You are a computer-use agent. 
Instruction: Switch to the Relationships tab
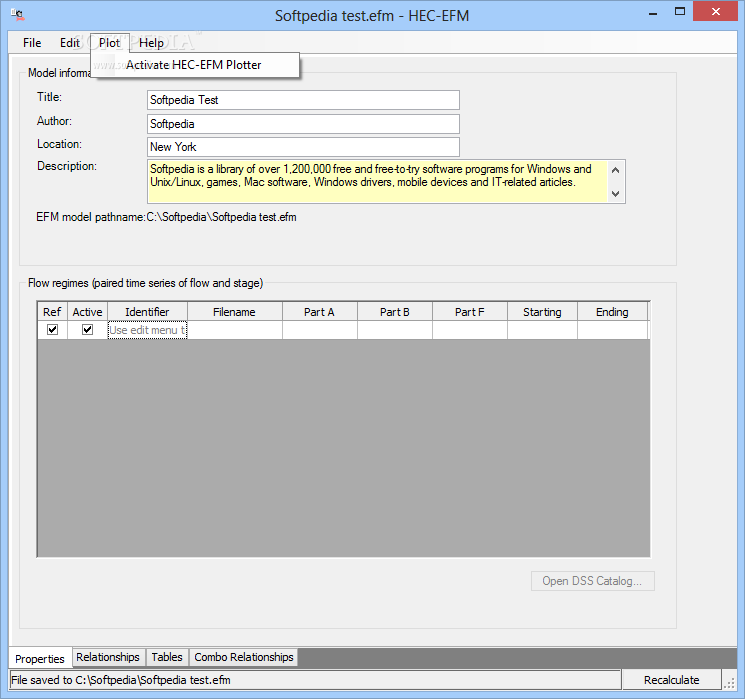tap(108, 657)
